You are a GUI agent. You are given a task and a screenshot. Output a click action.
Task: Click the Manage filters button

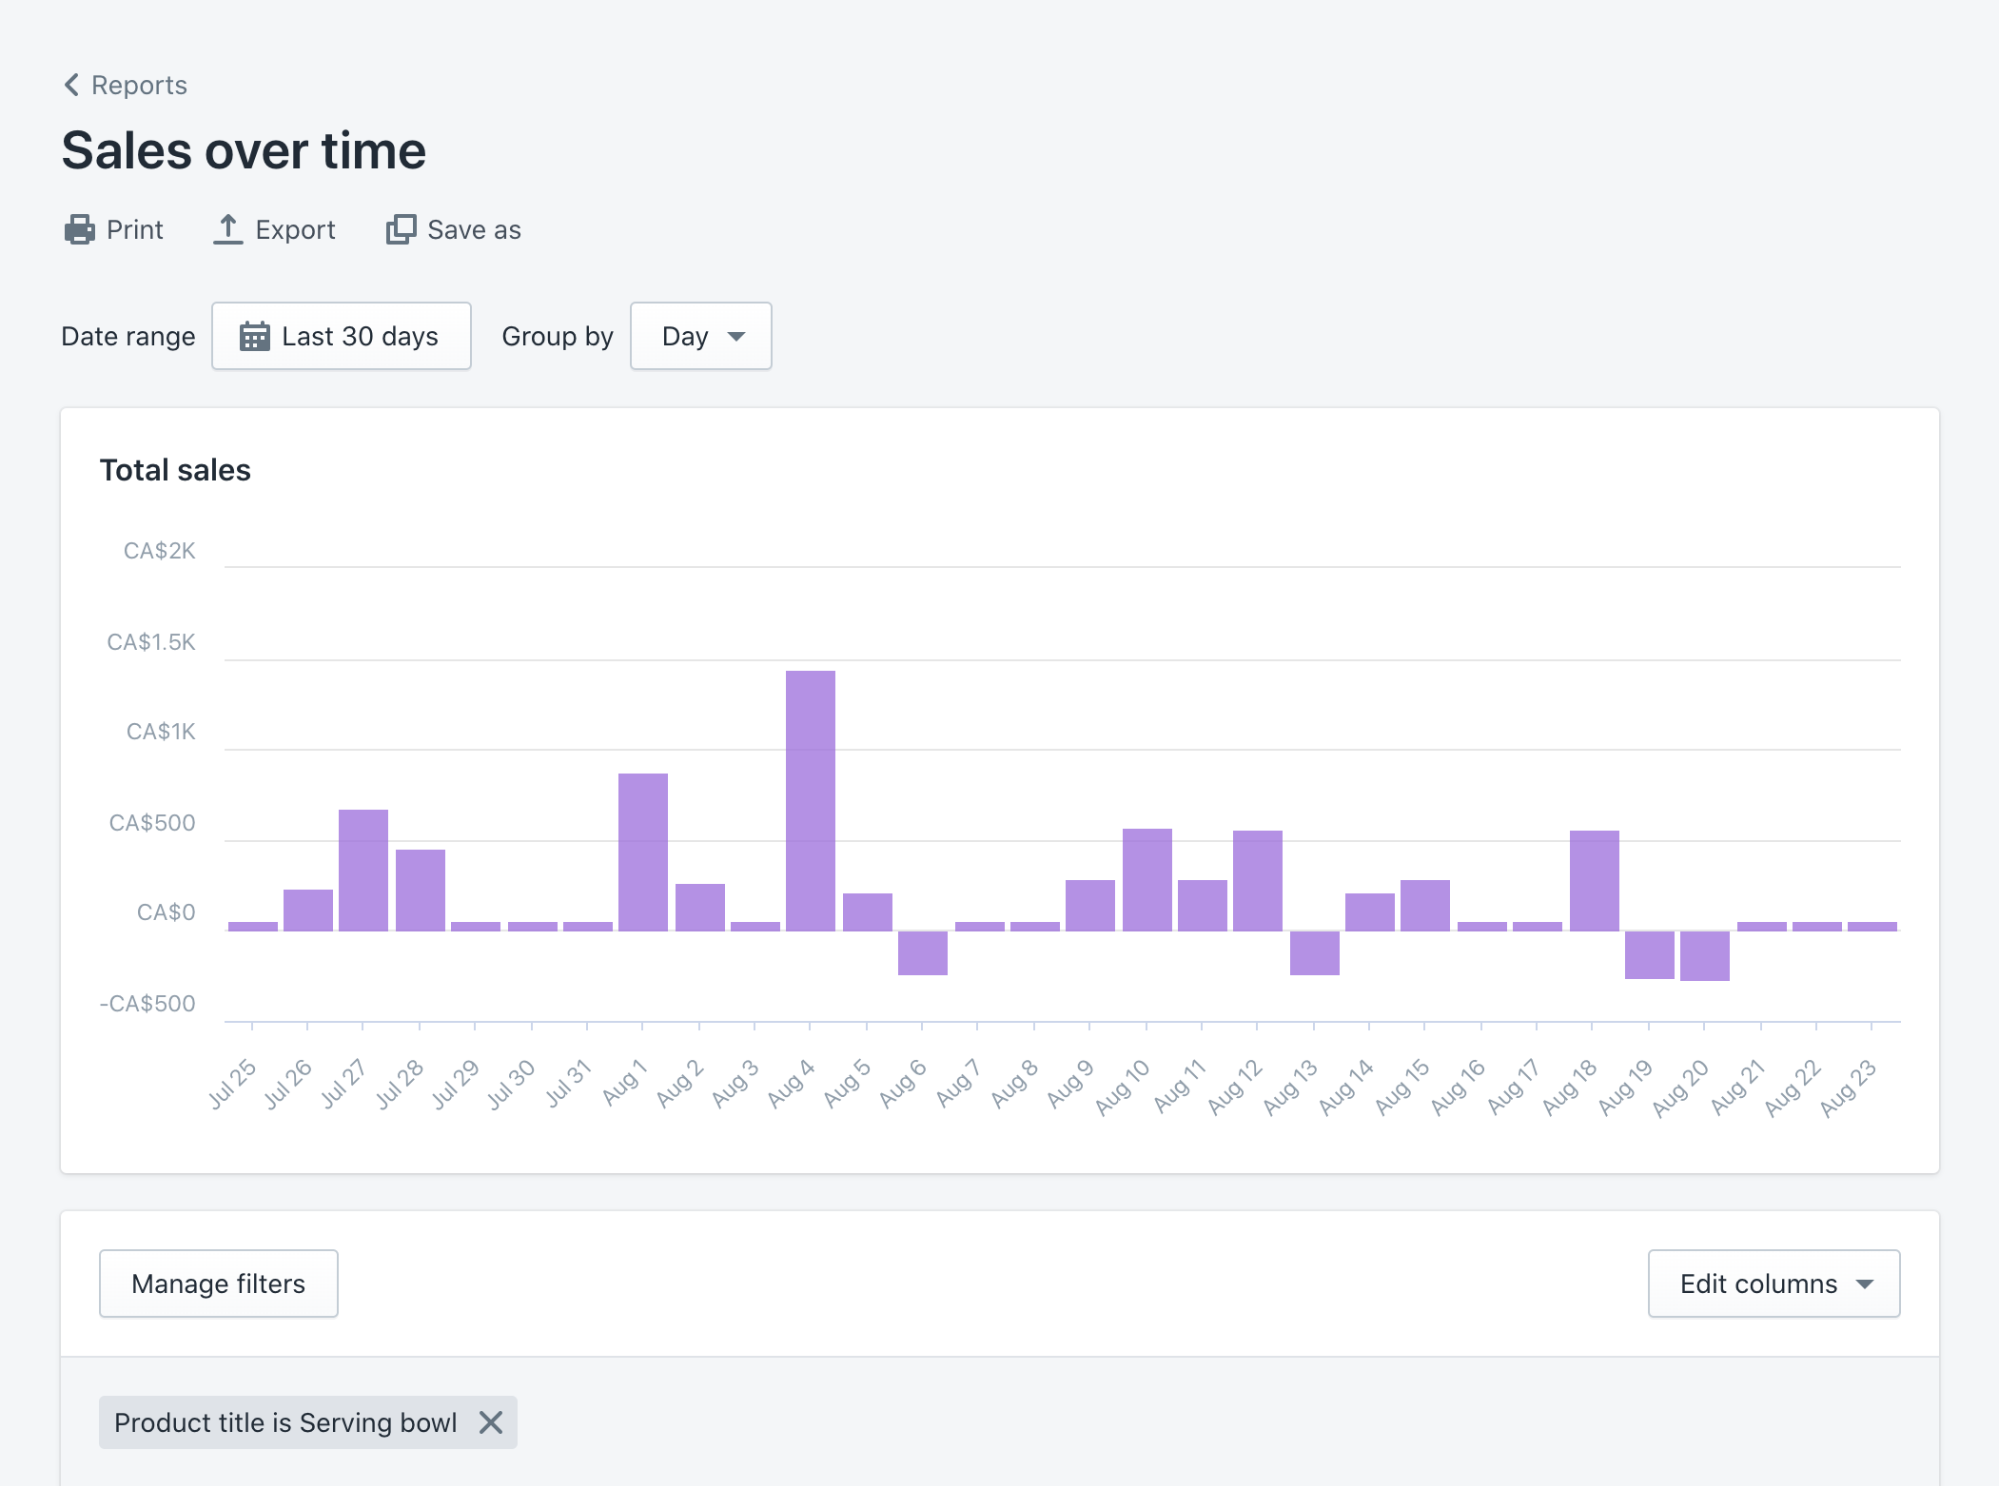pos(217,1284)
